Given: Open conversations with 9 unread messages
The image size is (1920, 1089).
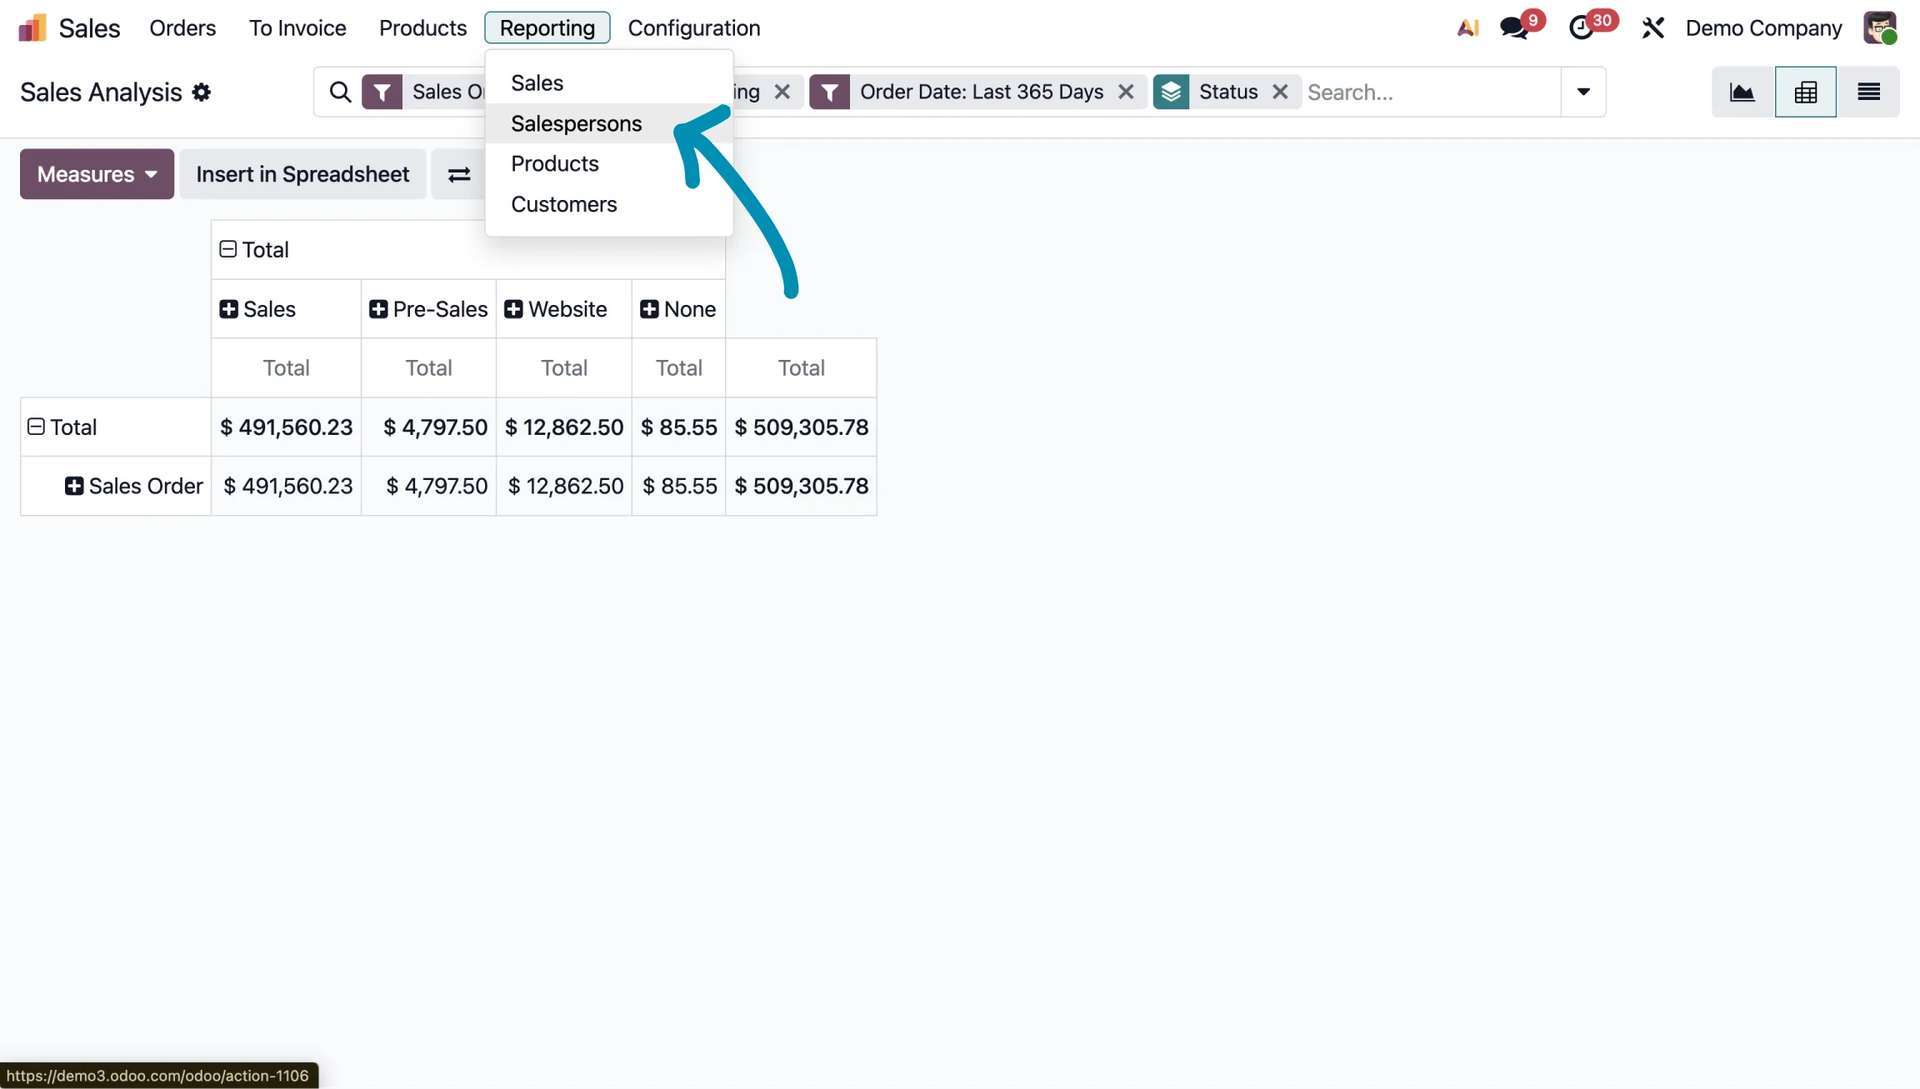Looking at the screenshot, I should (x=1514, y=28).
